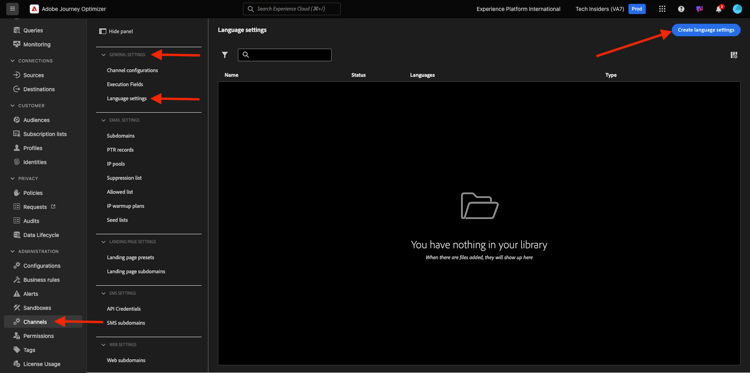The height and width of the screenshot is (373, 750).
Task: Open the column settings icon
Action: tap(734, 55)
